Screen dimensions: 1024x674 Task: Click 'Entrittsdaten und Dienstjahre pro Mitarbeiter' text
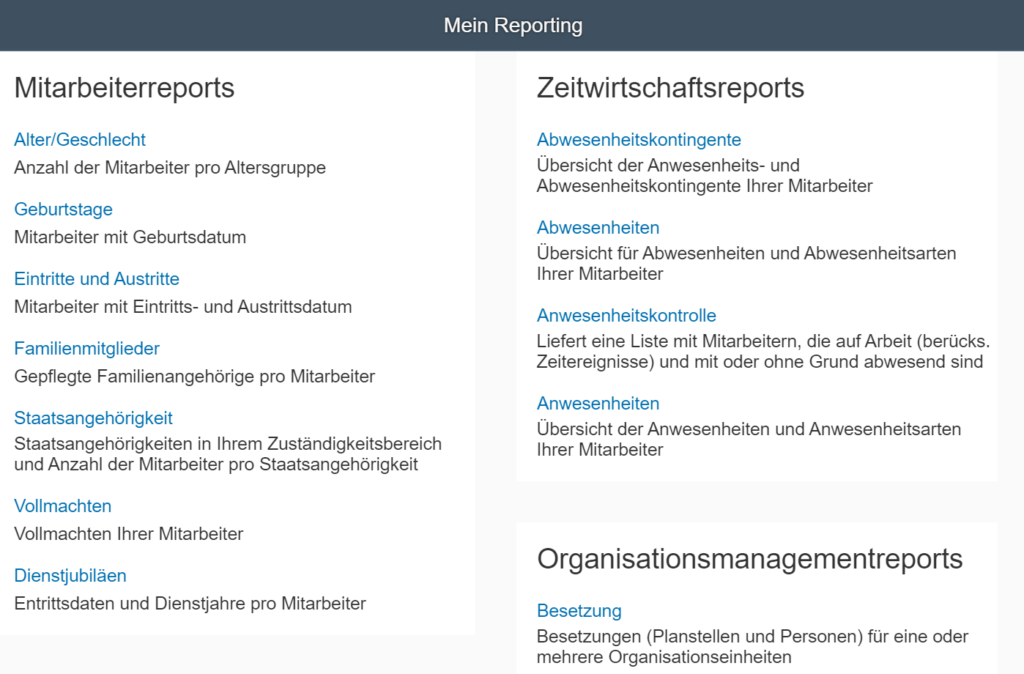pos(190,603)
